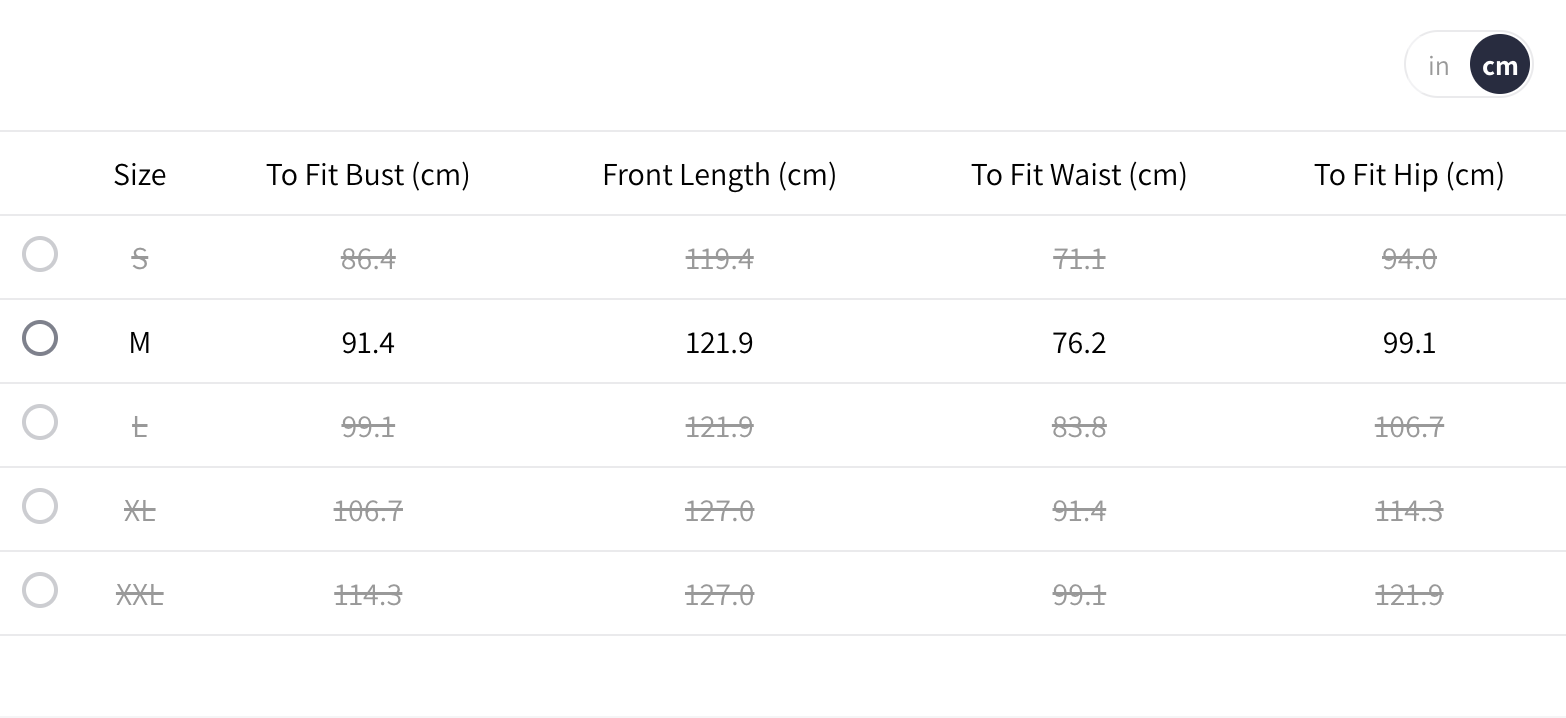This screenshot has width=1566, height=718.
Task: Choose the size M radio button
Action: coord(40,338)
